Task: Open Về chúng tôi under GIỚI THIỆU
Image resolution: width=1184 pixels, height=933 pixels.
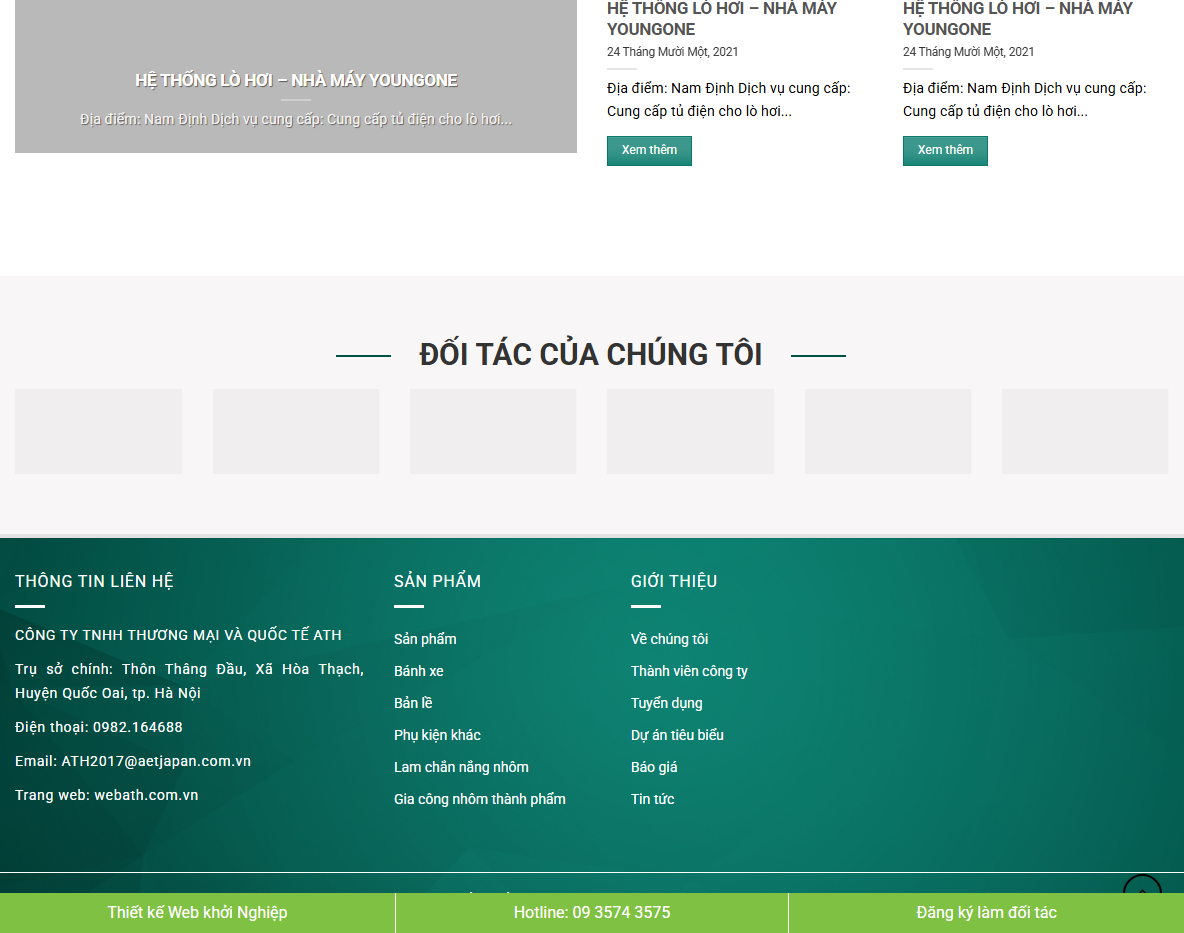Action: click(x=669, y=639)
